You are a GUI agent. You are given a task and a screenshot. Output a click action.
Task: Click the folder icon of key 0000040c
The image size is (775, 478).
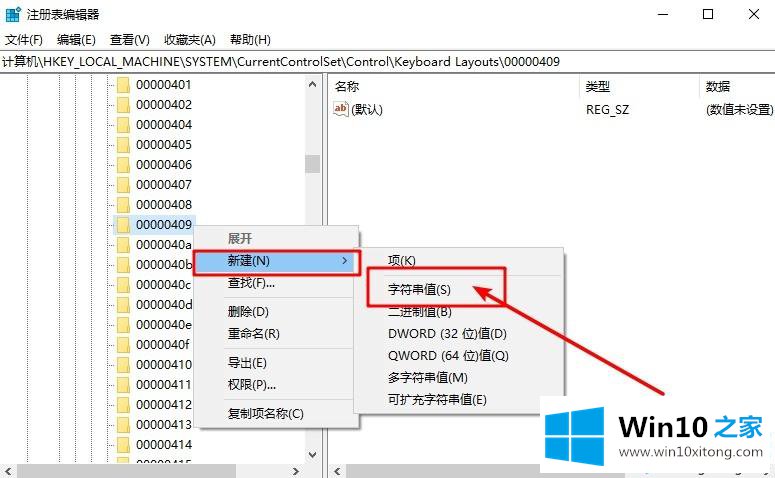tap(123, 285)
